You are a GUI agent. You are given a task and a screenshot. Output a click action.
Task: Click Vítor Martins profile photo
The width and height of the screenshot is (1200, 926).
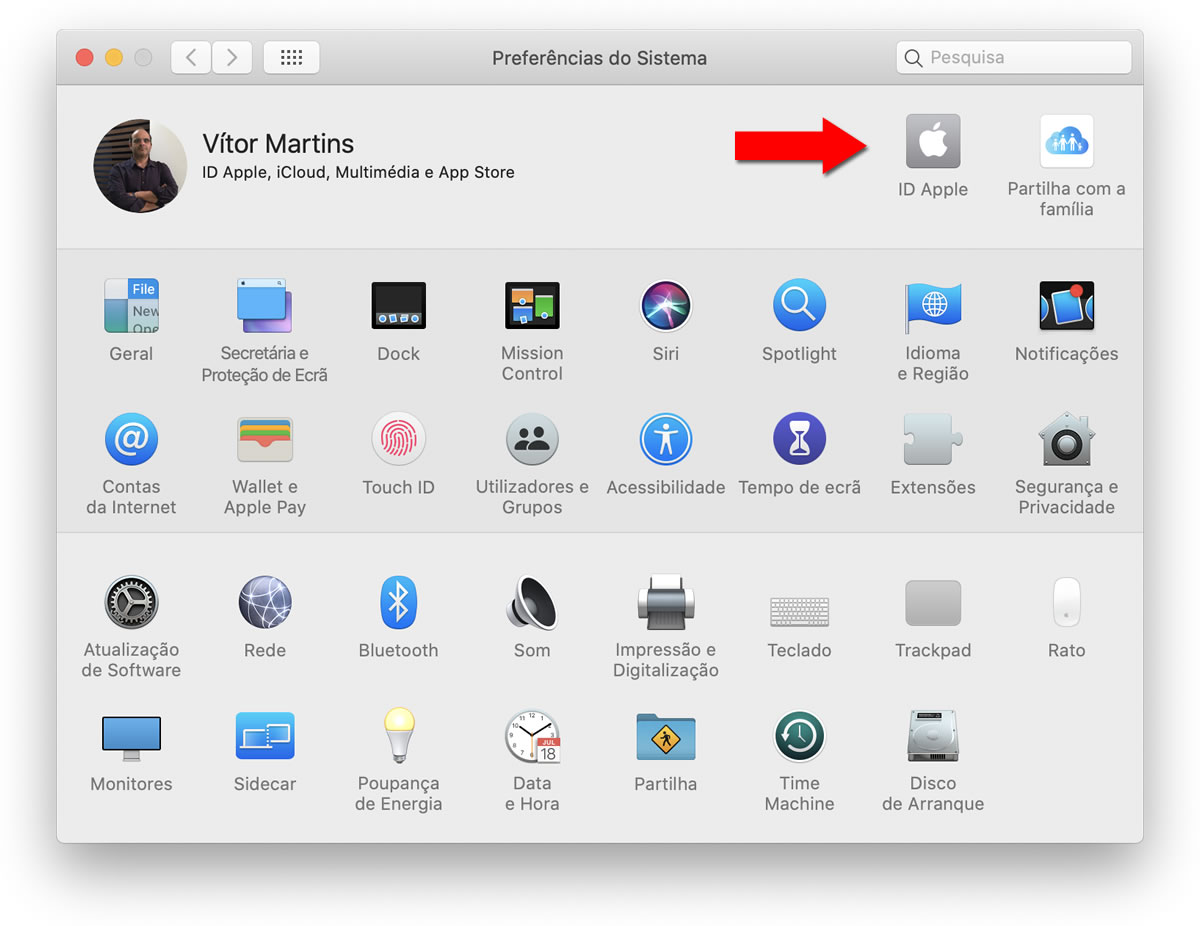point(140,166)
